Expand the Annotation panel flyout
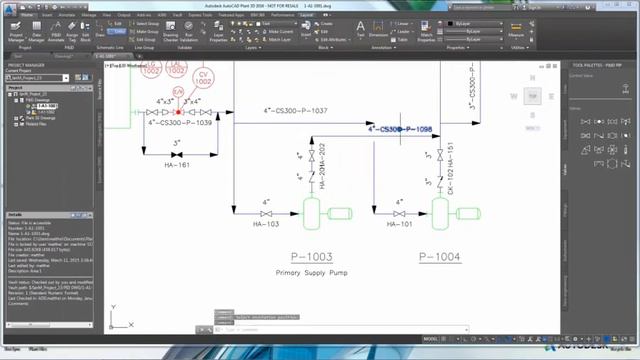Viewport: 640px width, 360px height. pos(384,48)
